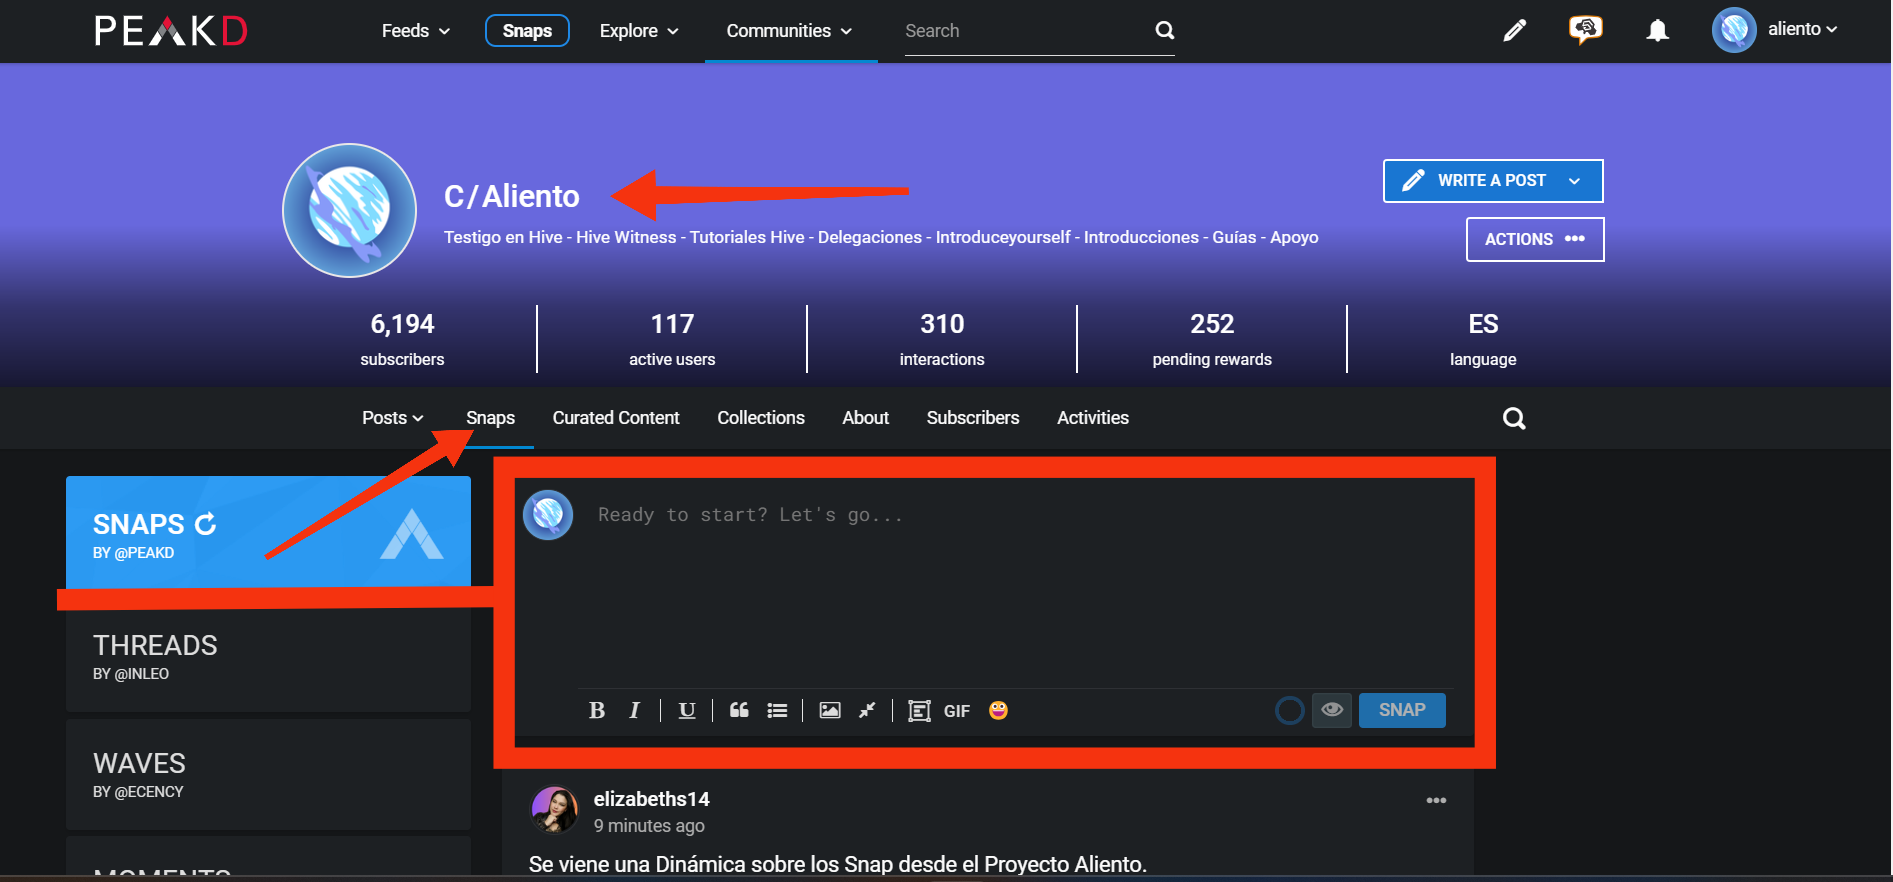The height and width of the screenshot is (882, 1893).
Task: Click the template snippet editor icon
Action: coord(919,710)
